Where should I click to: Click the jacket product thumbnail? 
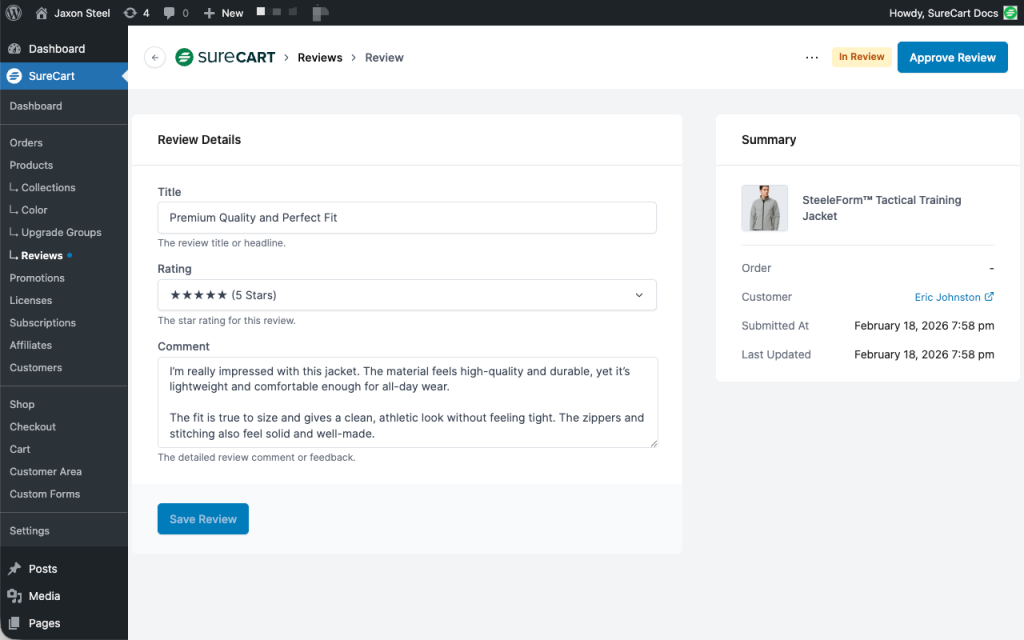(764, 208)
